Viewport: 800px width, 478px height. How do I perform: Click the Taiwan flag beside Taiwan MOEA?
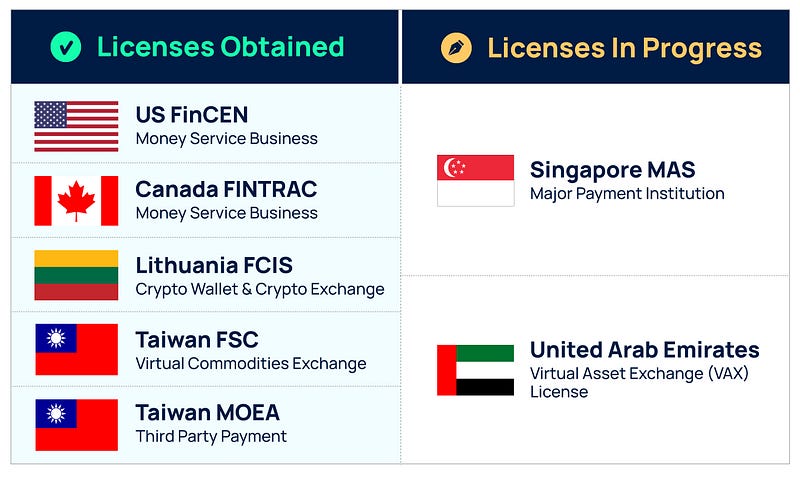[77, 425]
